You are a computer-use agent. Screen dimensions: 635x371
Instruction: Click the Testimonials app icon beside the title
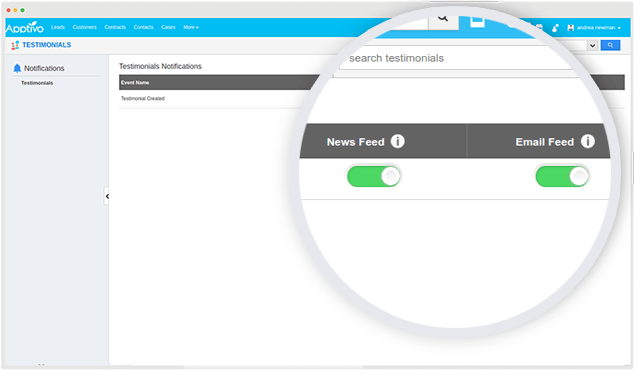[x=15, y=45]
